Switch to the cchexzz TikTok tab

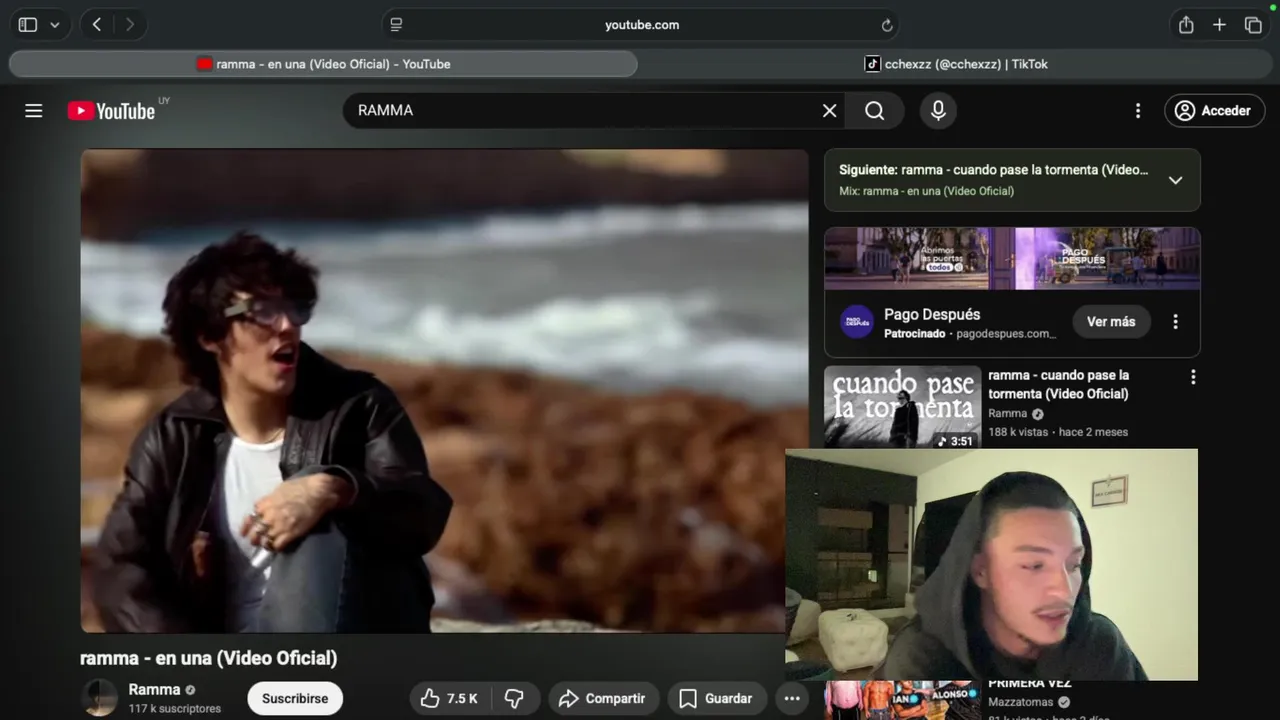point(957,64)
